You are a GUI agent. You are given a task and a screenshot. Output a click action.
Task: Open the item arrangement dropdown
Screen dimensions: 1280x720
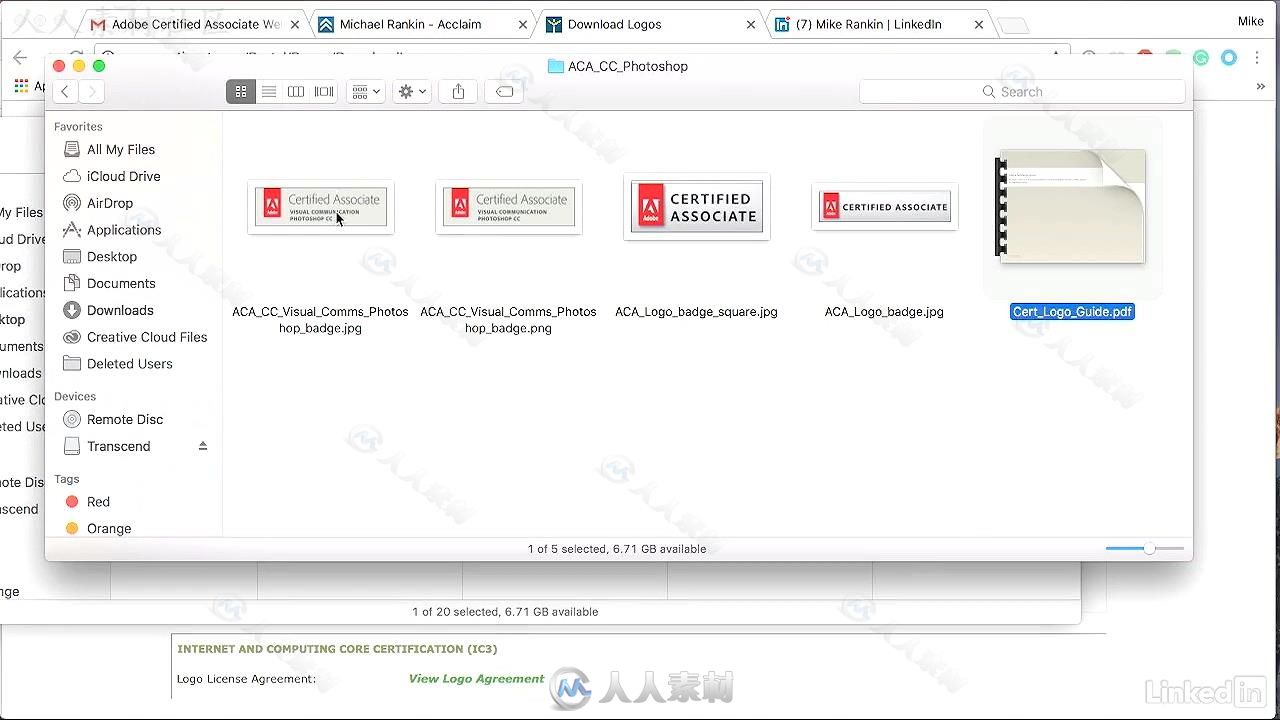click(x=365, y=92)
